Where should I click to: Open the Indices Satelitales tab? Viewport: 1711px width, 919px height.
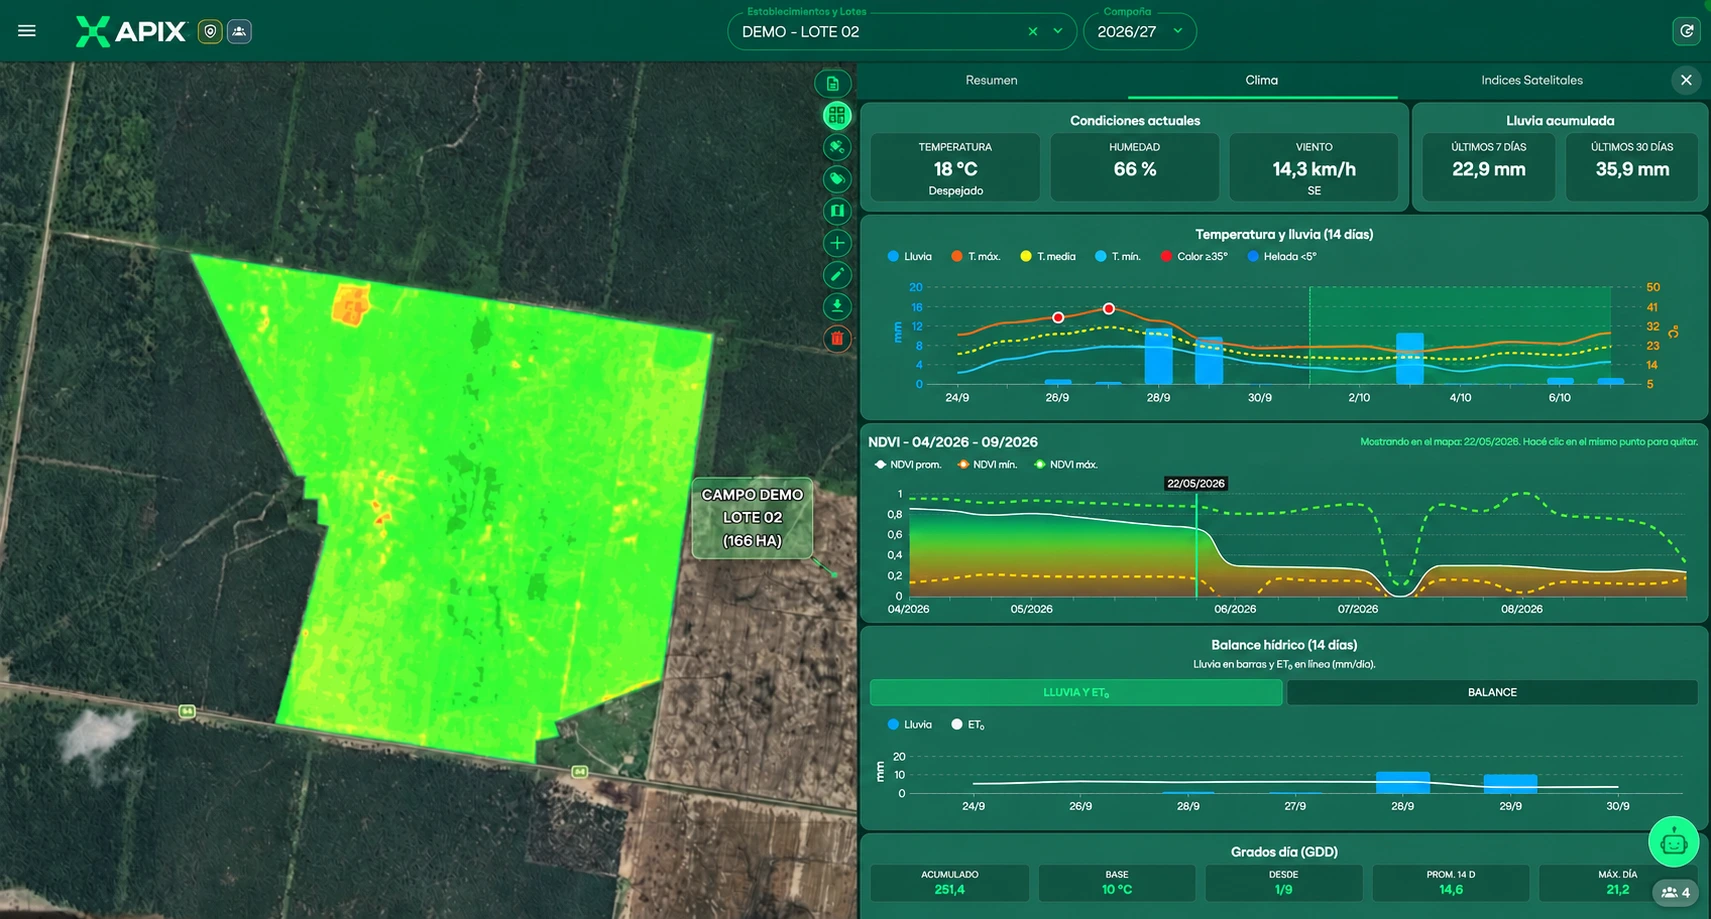[1532, 80]
